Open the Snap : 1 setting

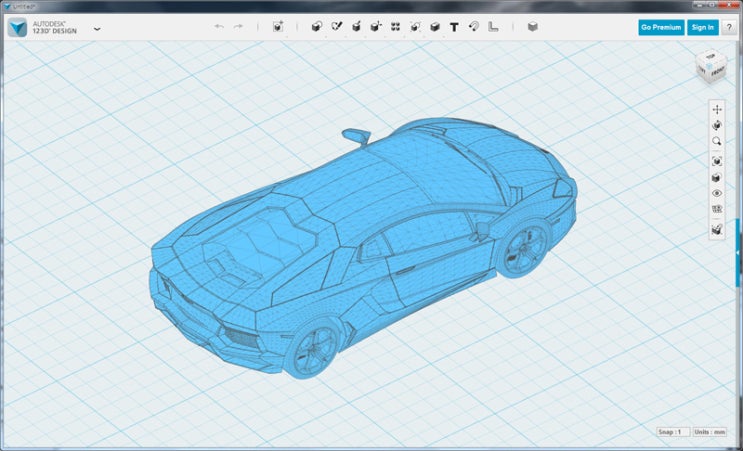(673, 432)
